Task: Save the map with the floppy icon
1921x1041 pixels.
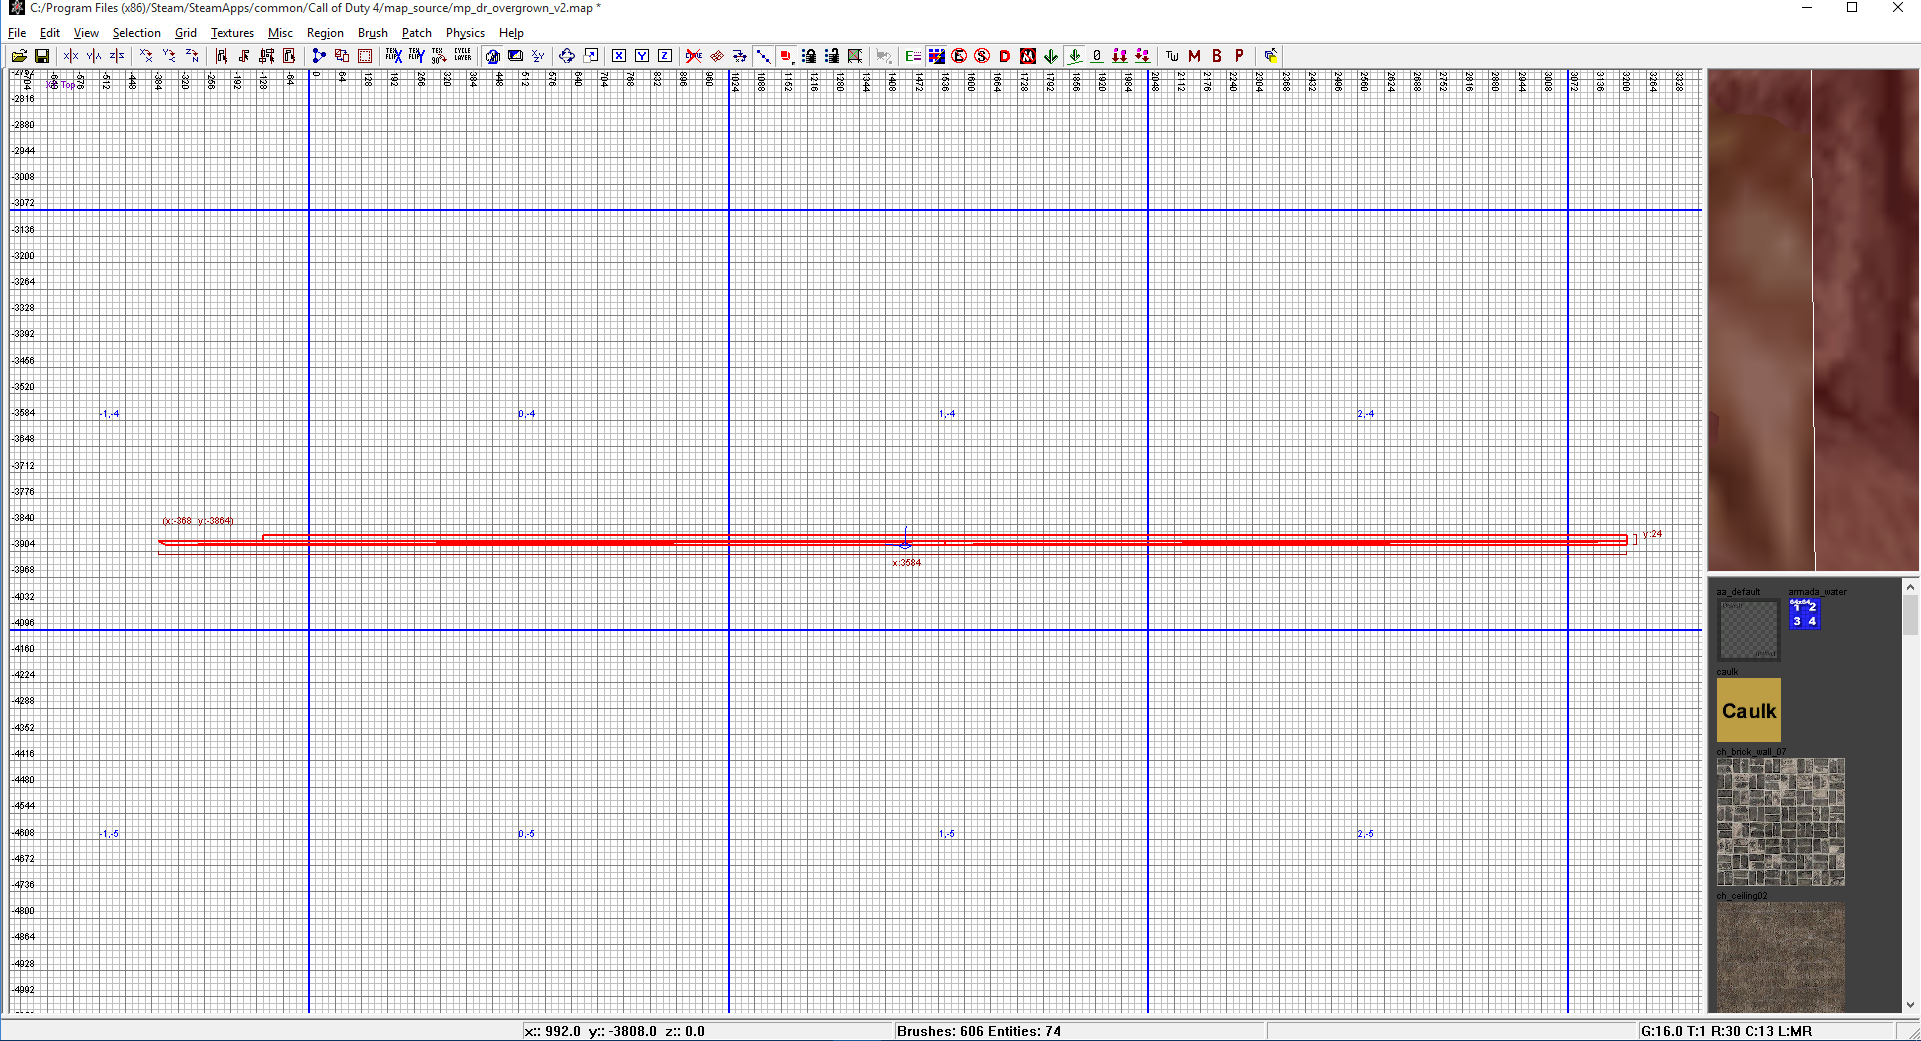Action: click(x=42, y=56)
